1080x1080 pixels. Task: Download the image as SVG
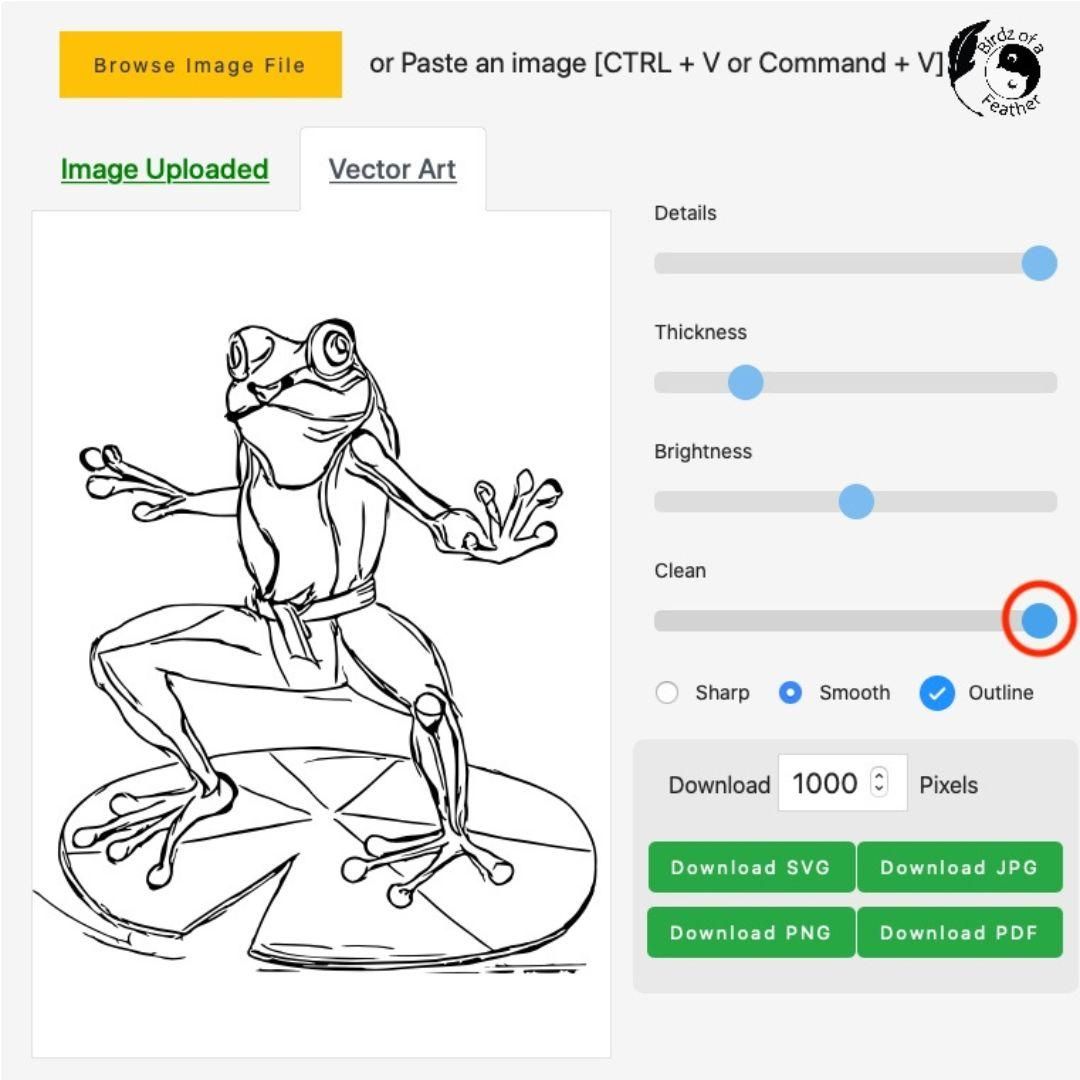[751, 867]
